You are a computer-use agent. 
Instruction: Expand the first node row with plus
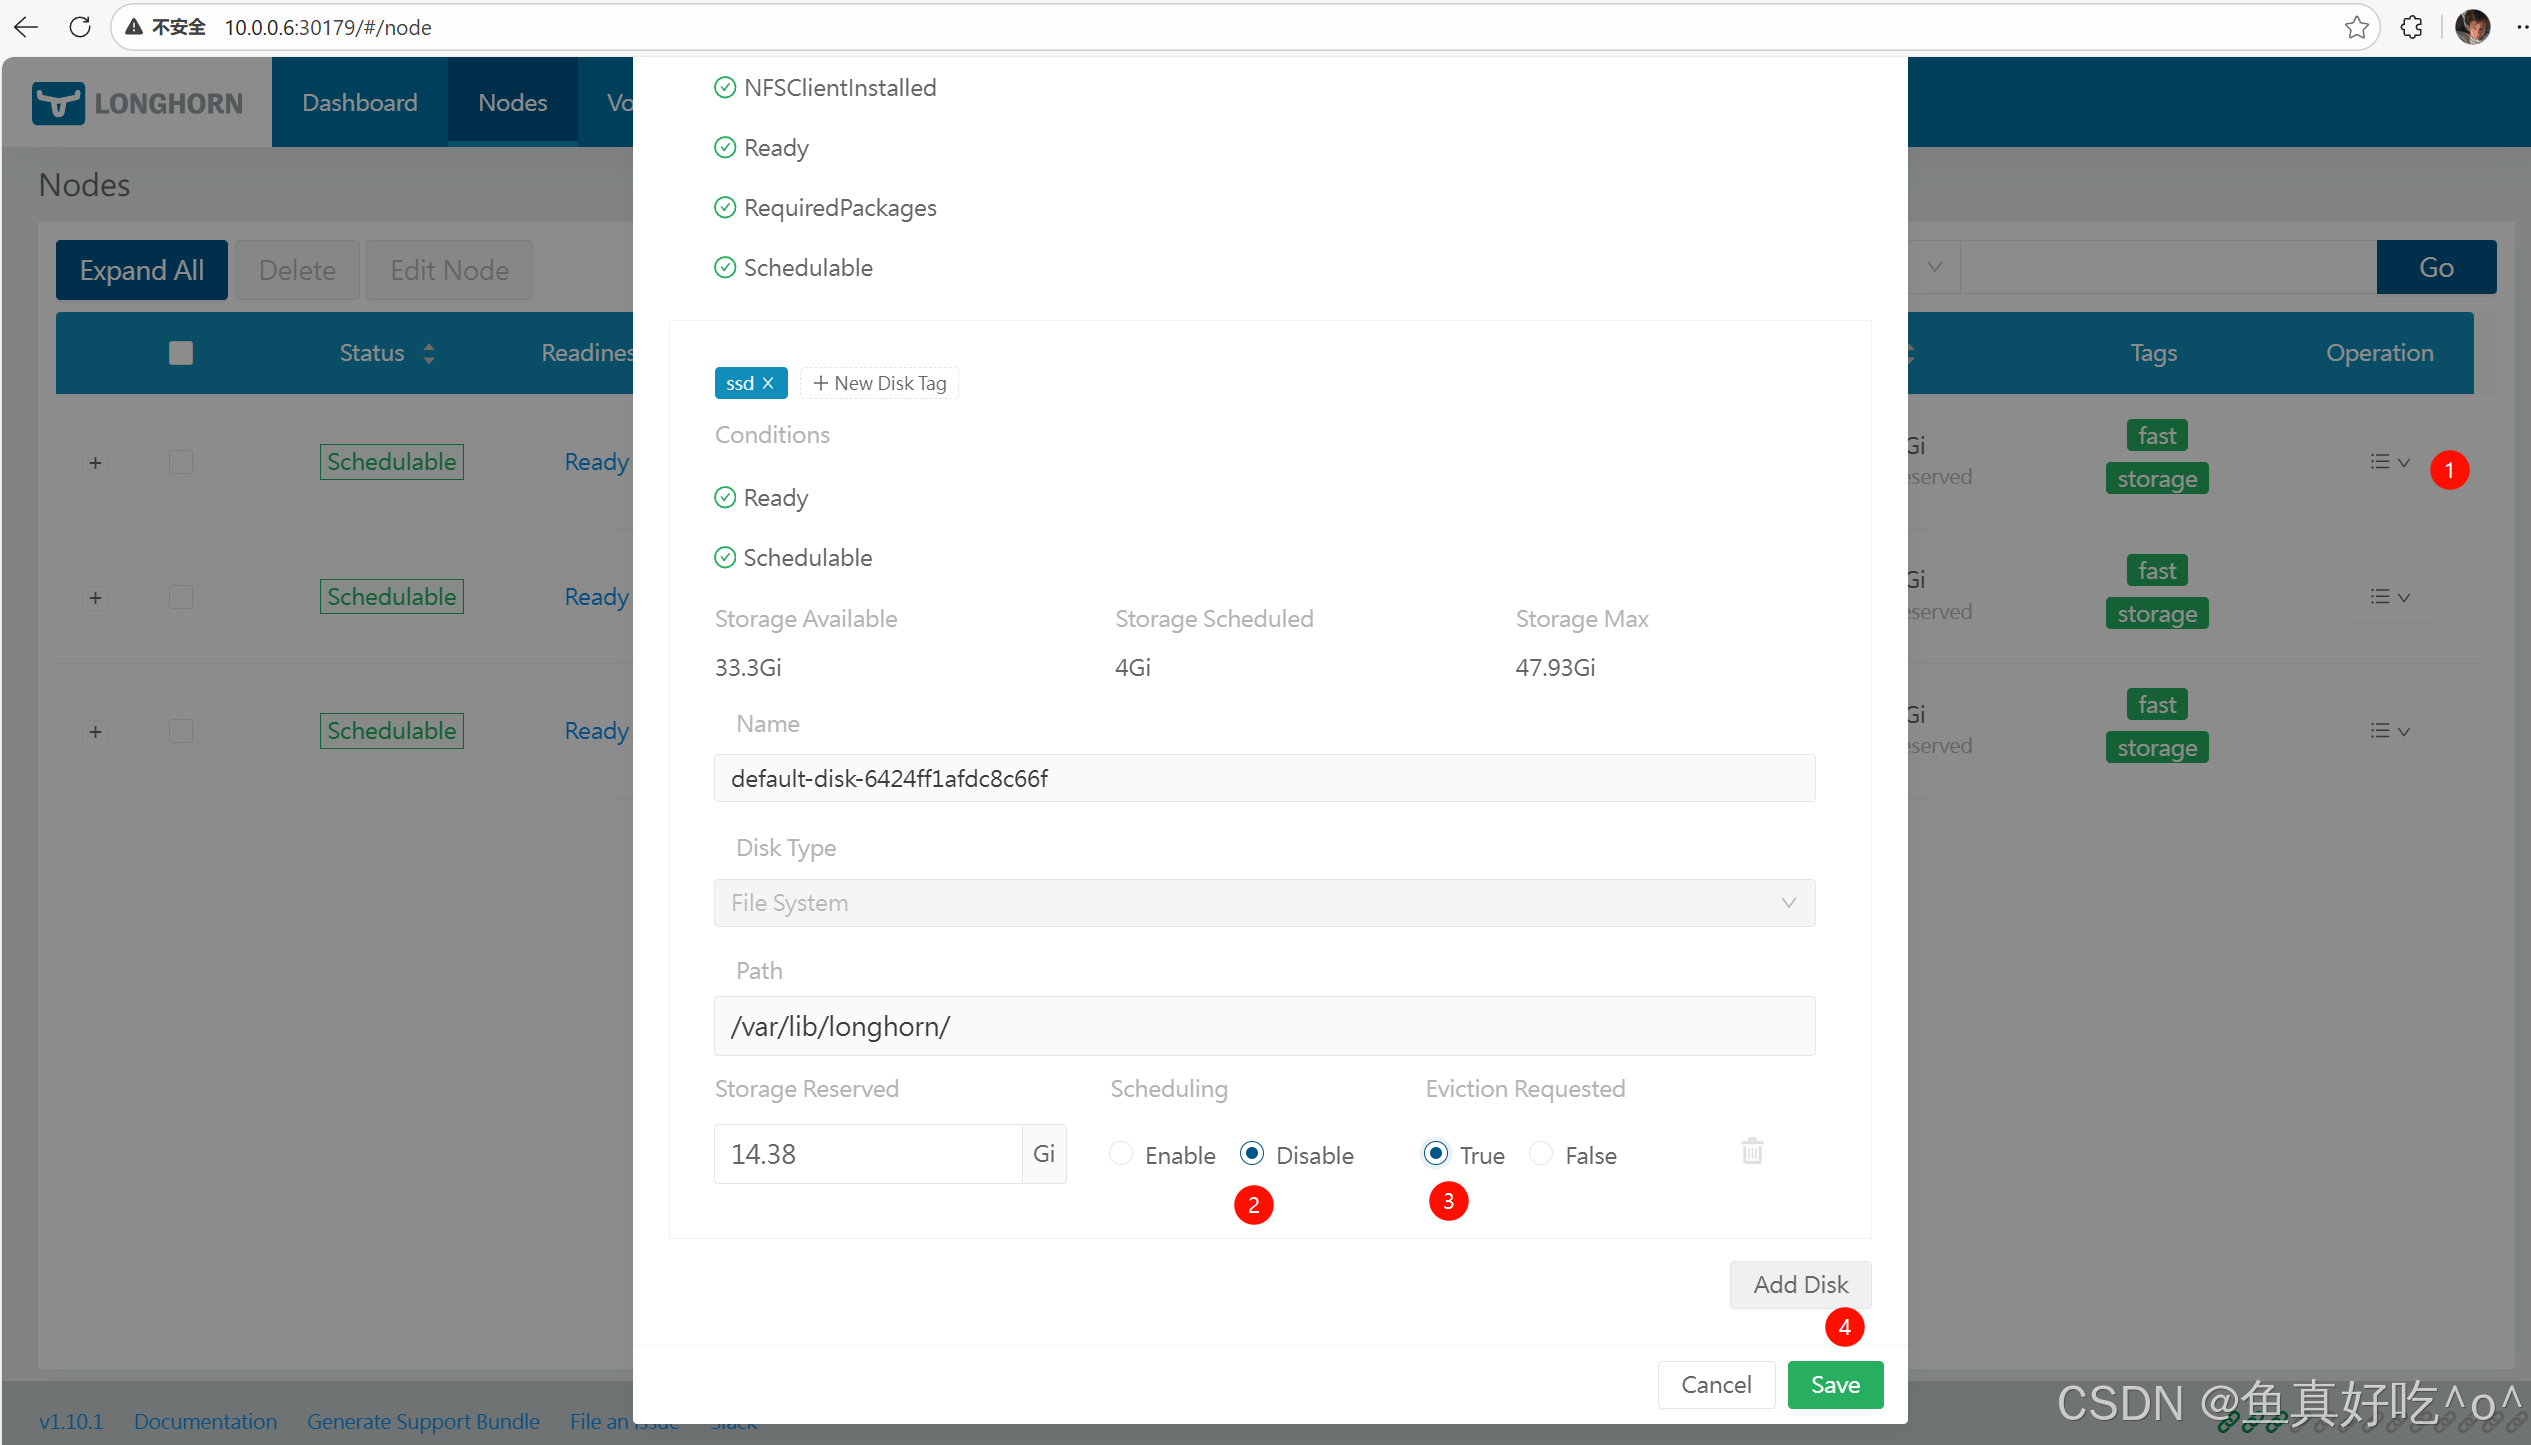click(95, 463)
